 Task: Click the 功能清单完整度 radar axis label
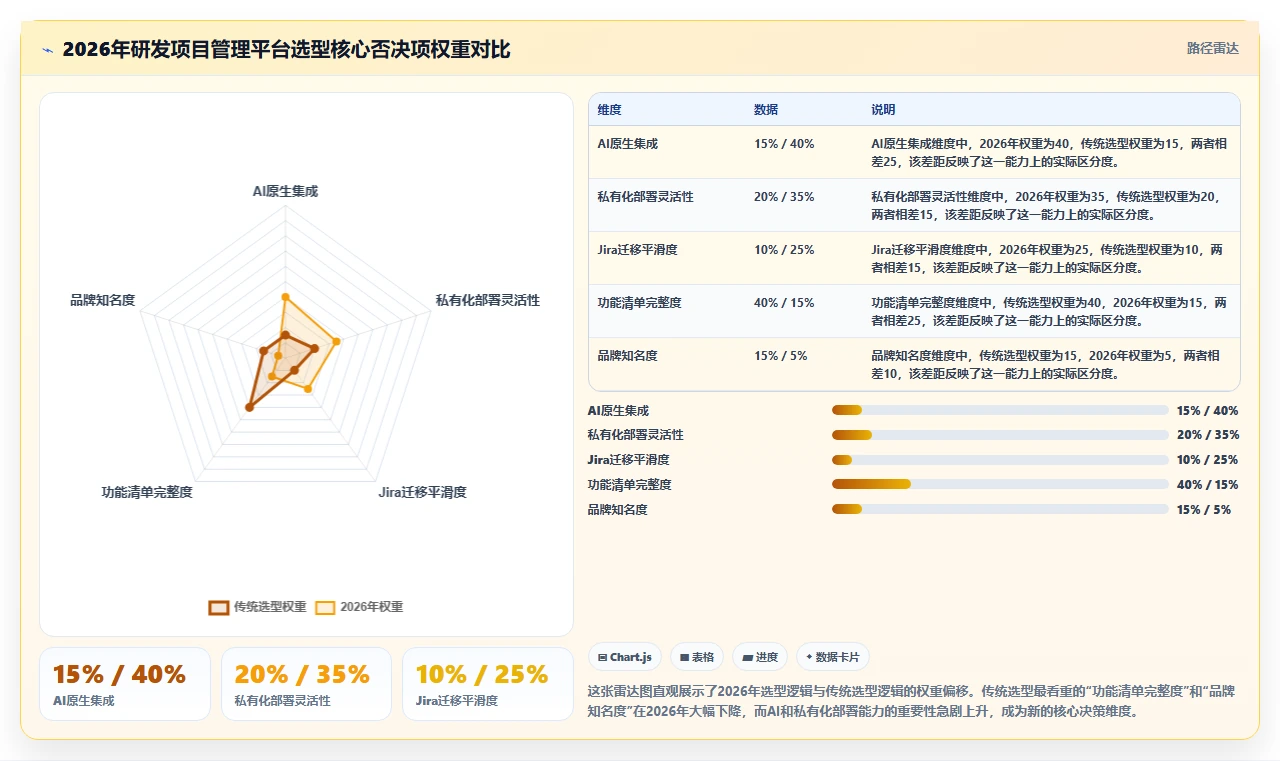pos(147,492)
